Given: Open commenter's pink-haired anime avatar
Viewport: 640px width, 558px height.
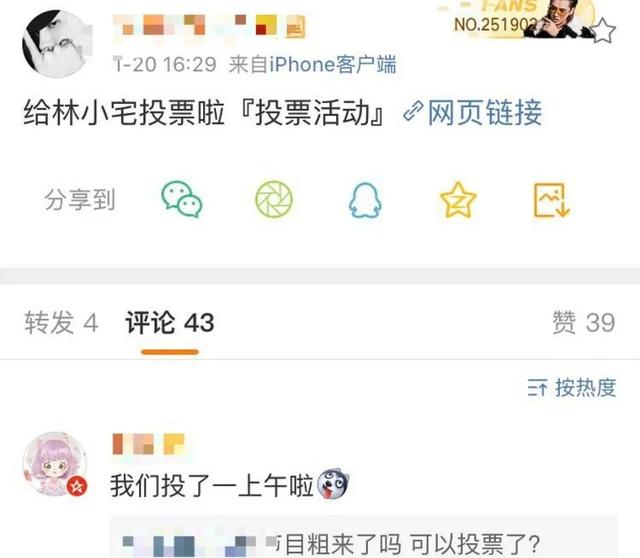Looking at the screenshot, I should 55,464.
